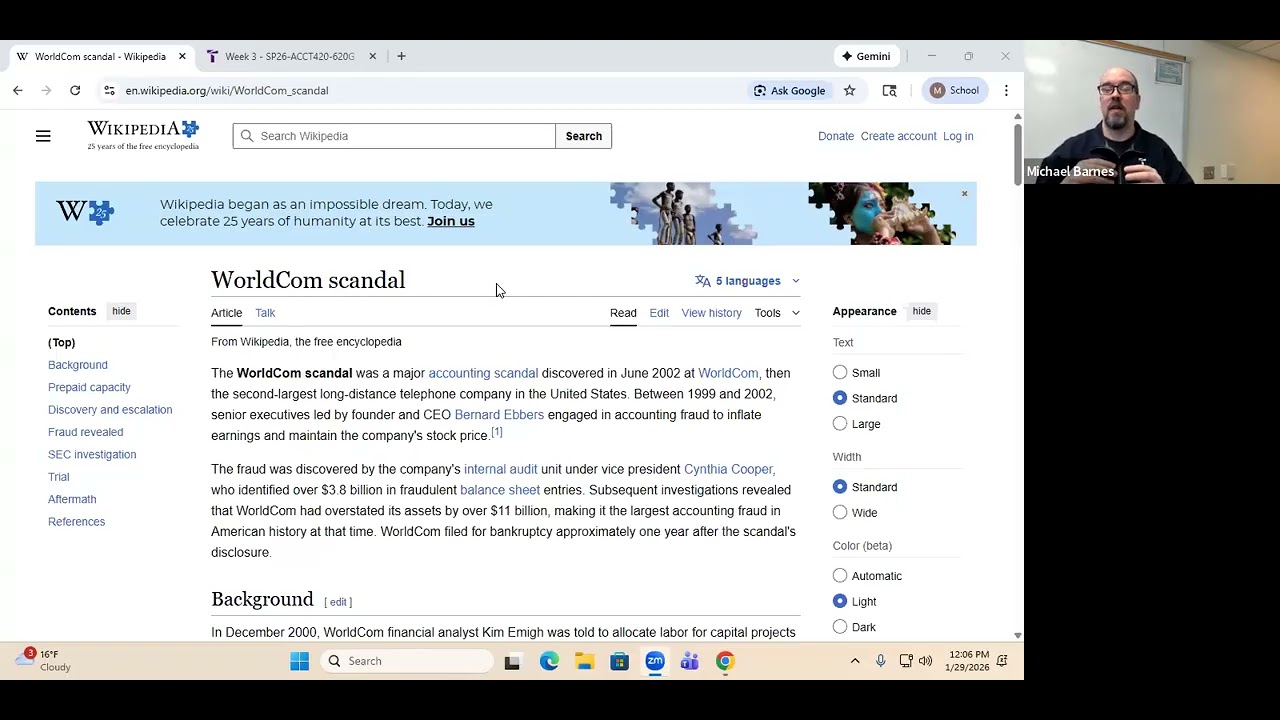Select Small text size
Viewport: 1280px width, 720px height.
840,373
